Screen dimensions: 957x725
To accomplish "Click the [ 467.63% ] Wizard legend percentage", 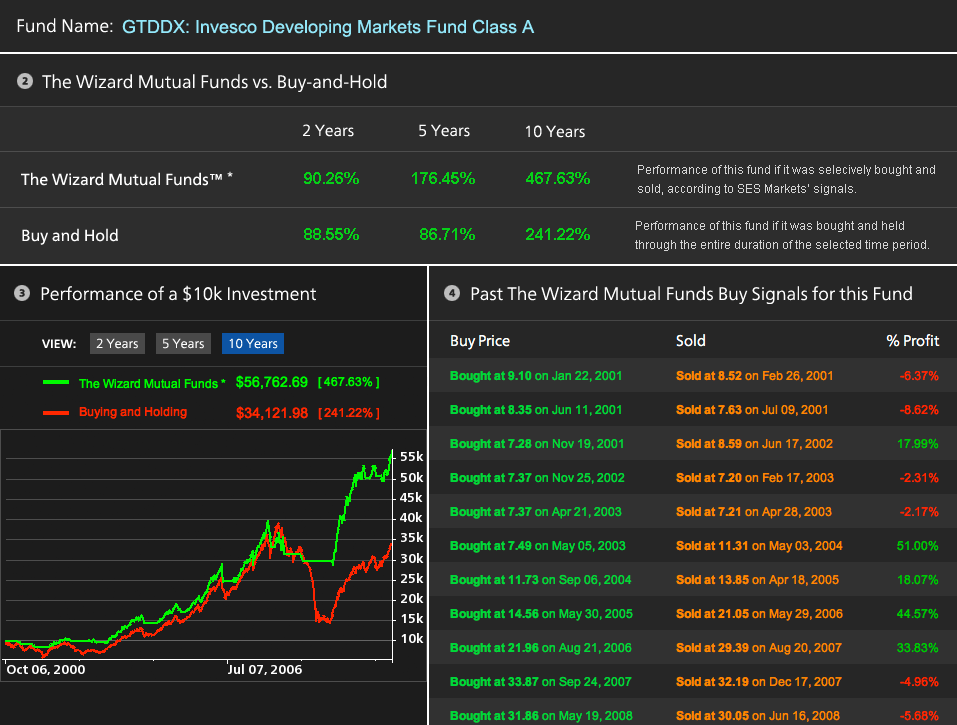I will pos(348,382).
